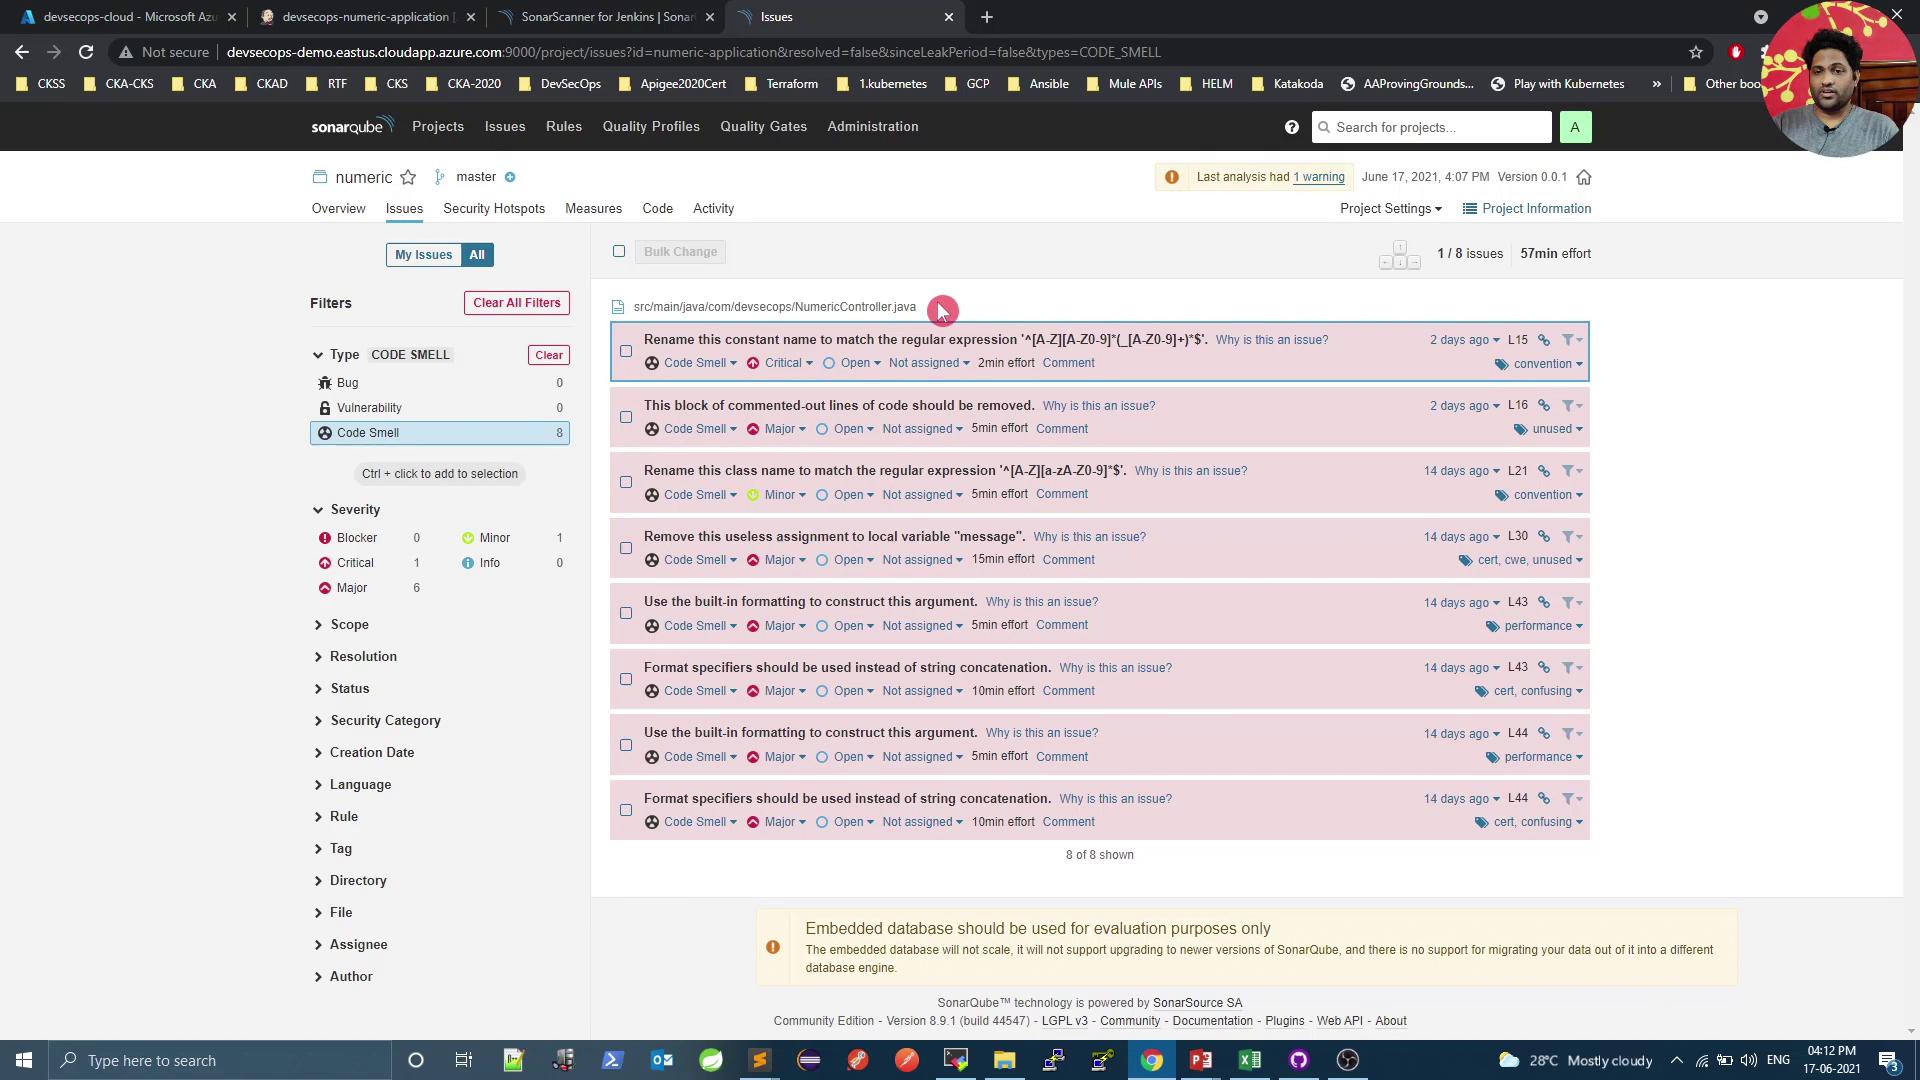Open Chrome from the Windows taskbar
This screenshot has height=1080, width=1920.
[1151, 1060]
